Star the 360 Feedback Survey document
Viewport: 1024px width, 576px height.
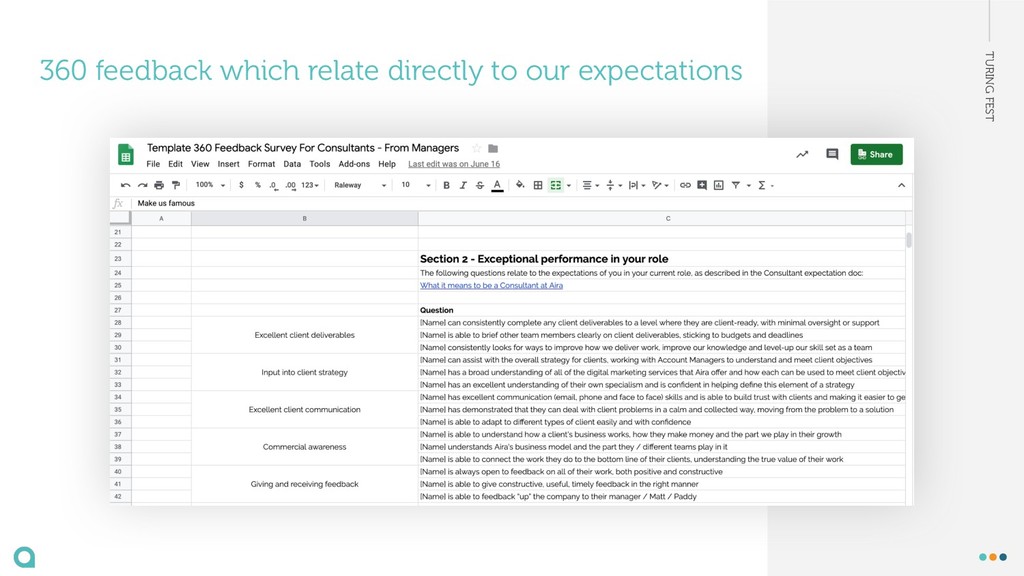pos(476,148)
